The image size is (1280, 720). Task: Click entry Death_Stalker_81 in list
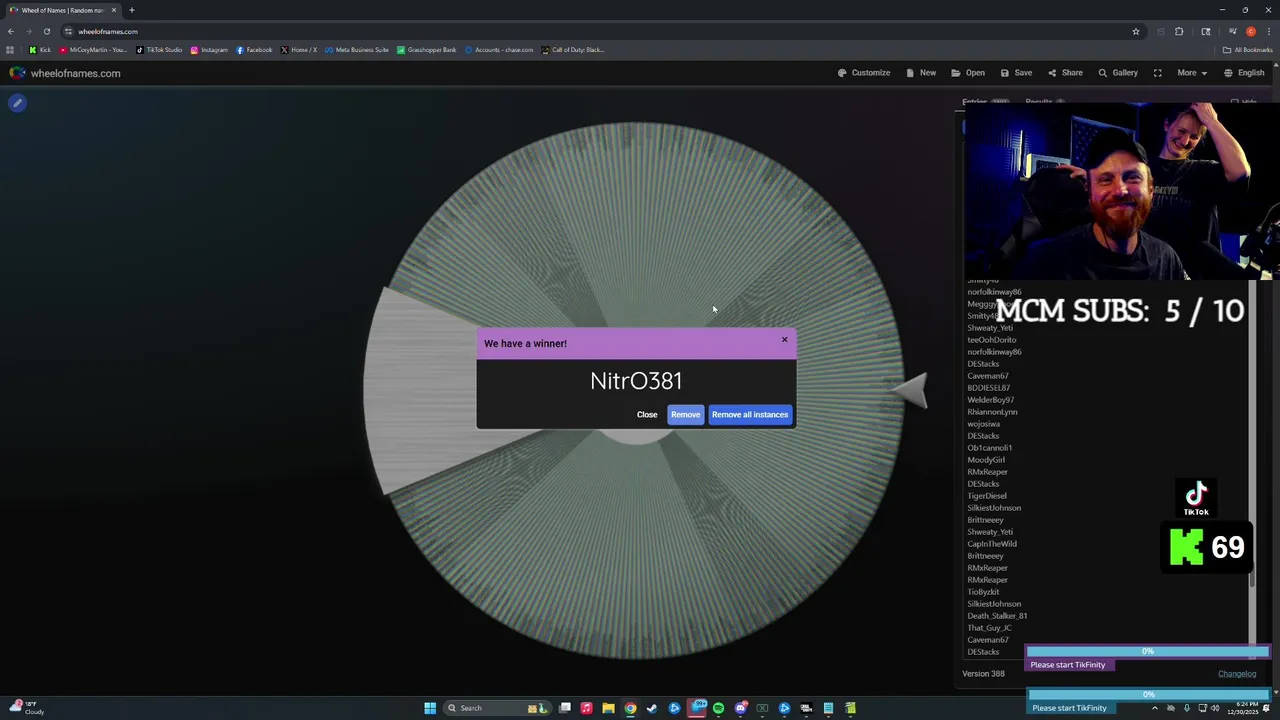997,616
